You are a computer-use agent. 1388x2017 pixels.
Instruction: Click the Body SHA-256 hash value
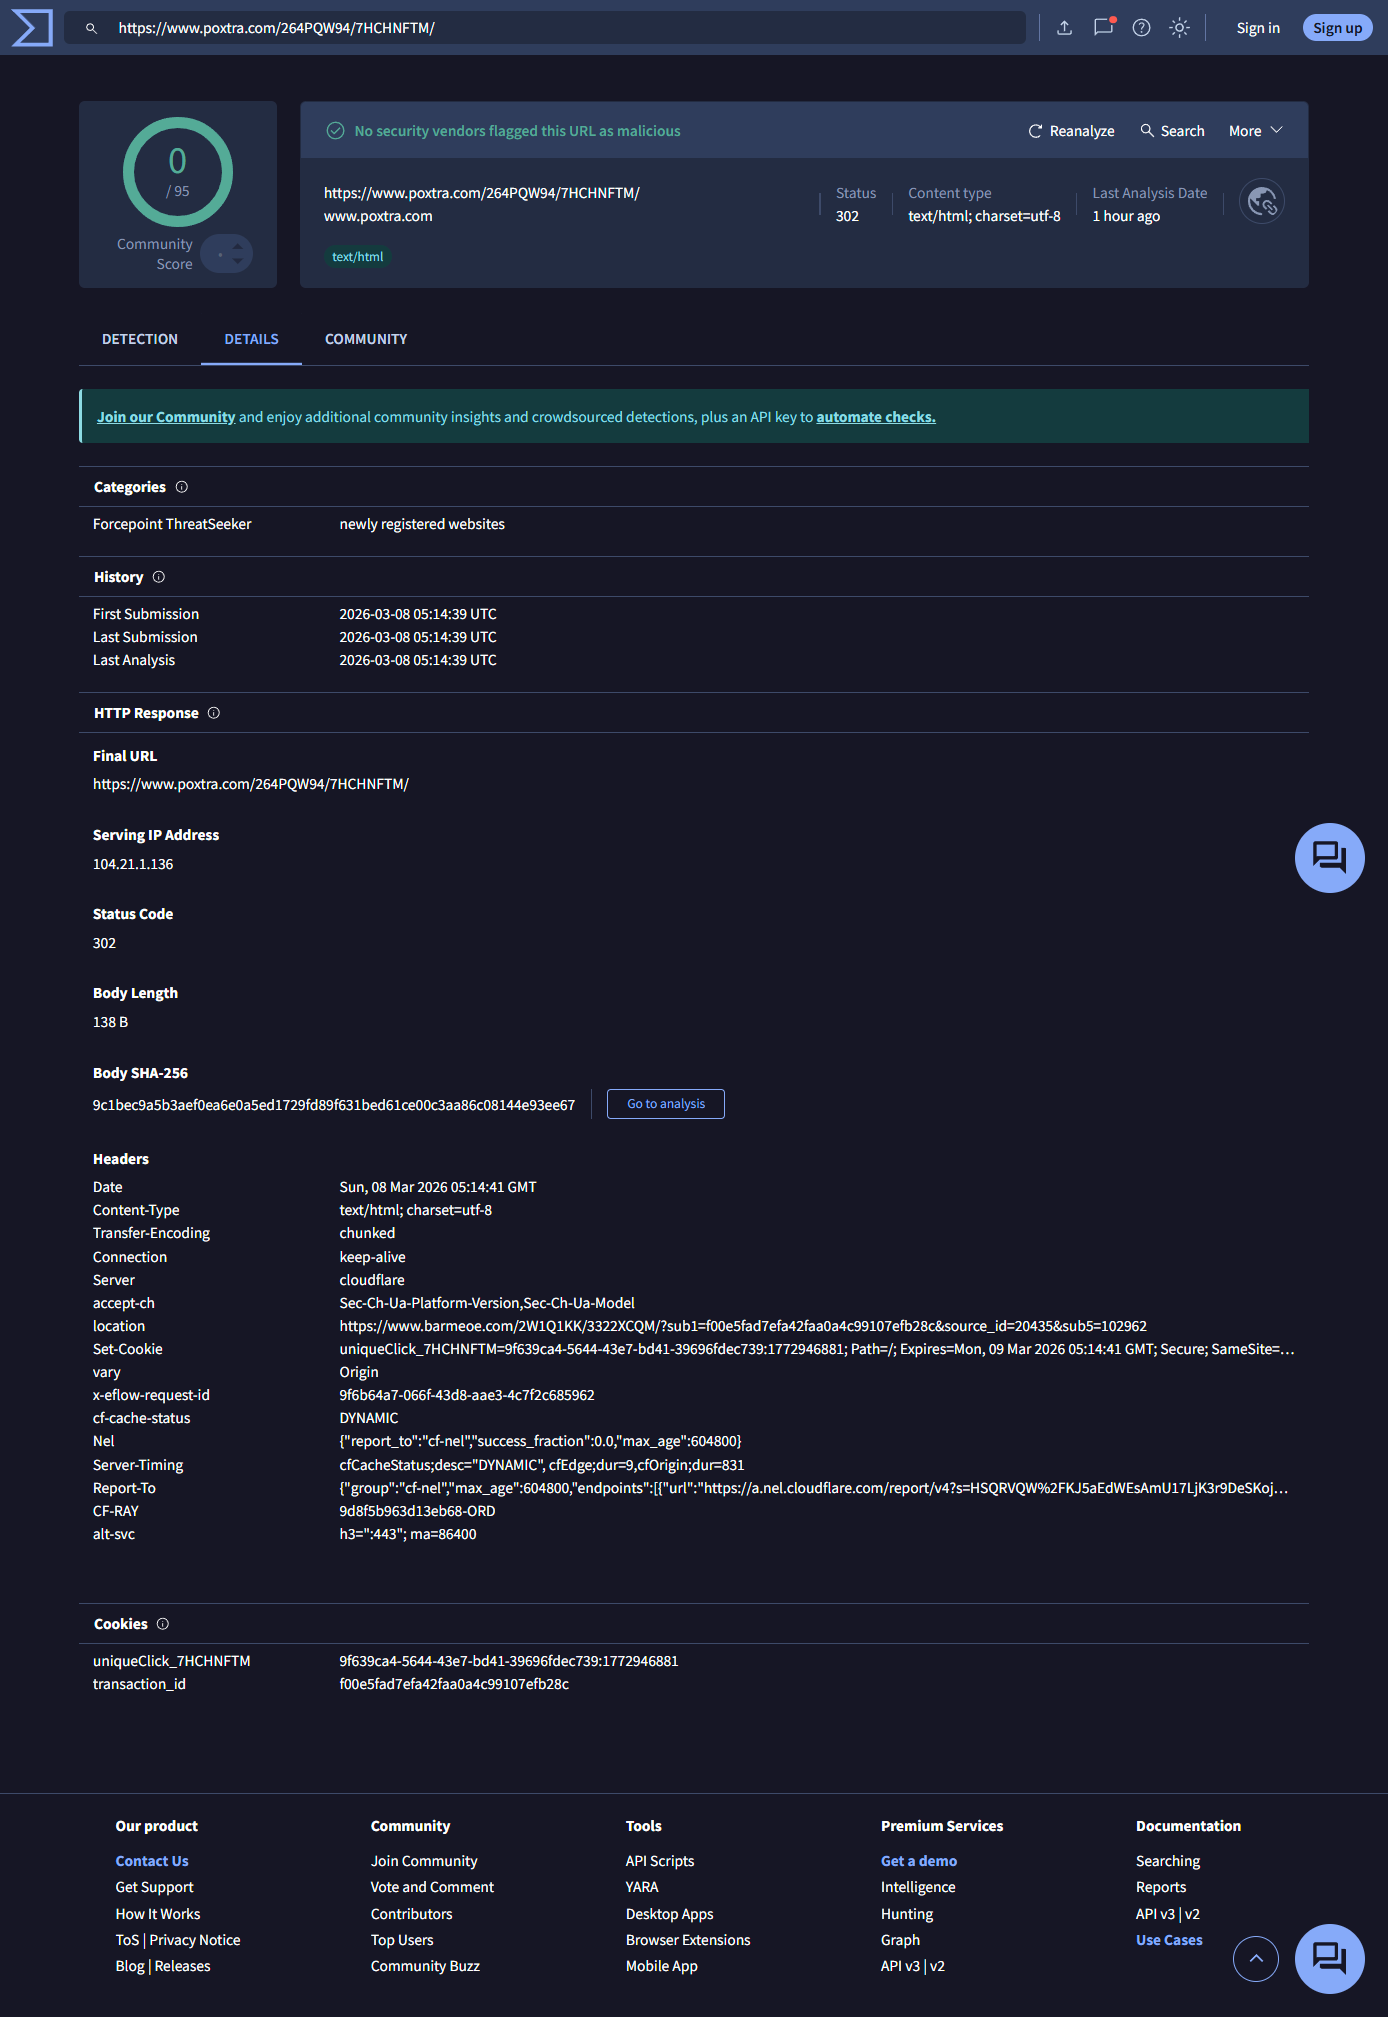[x=334, y=1105]
